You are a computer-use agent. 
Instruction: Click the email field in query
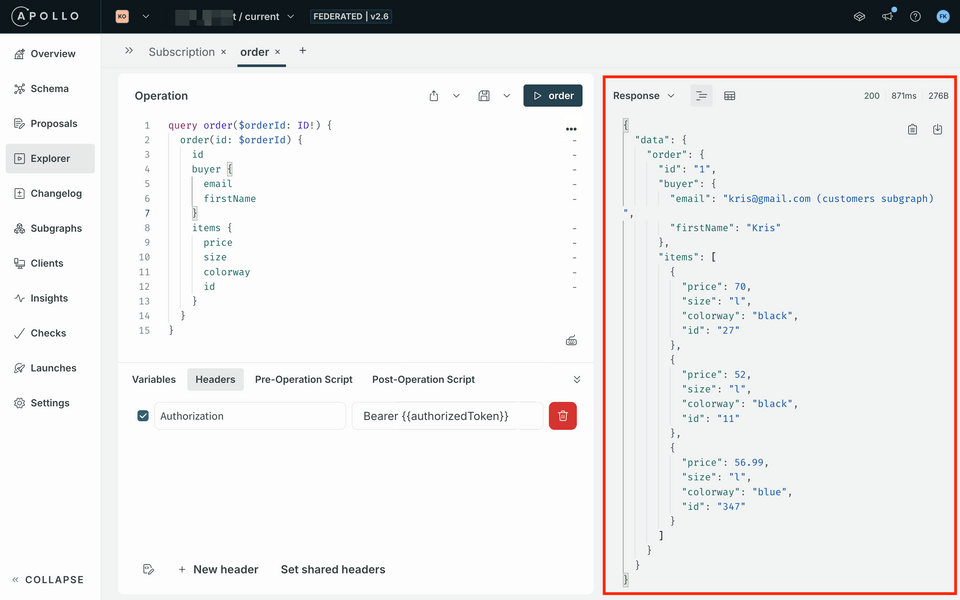click(218, 184)
